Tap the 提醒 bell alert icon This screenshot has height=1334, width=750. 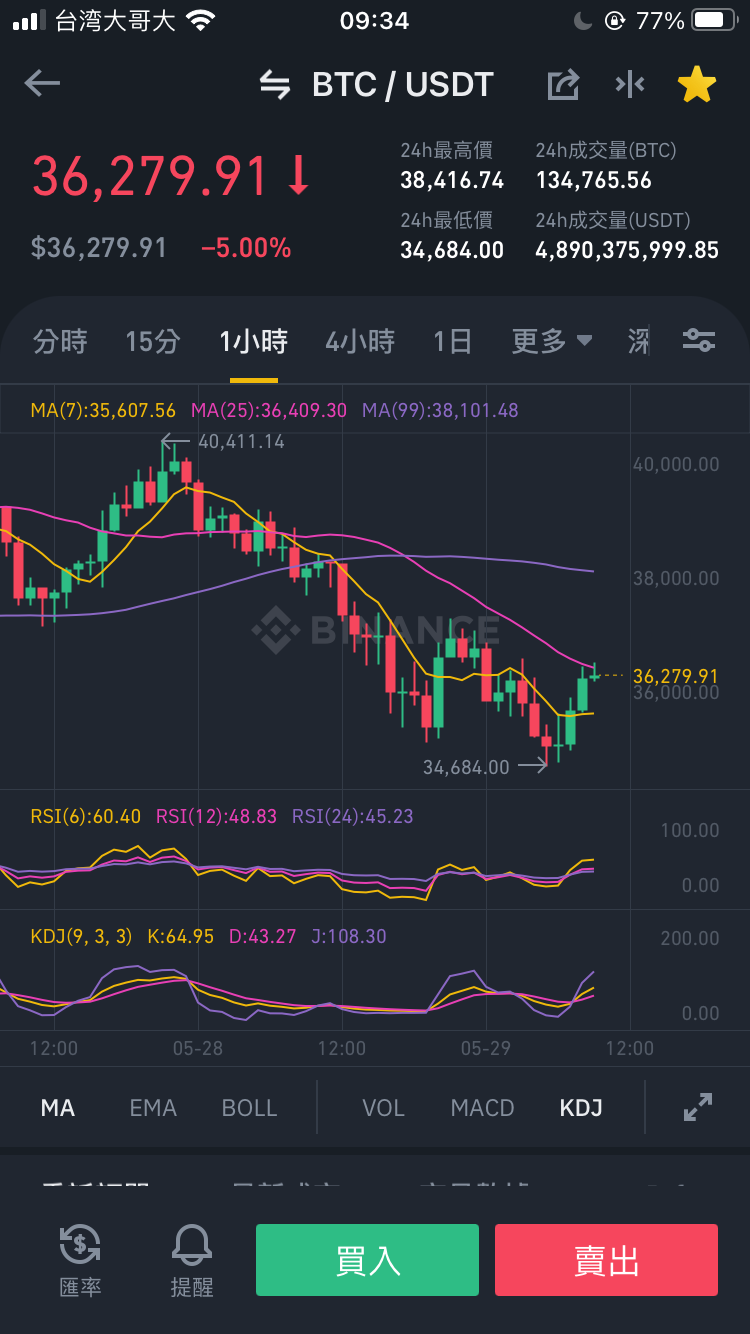192,1261
